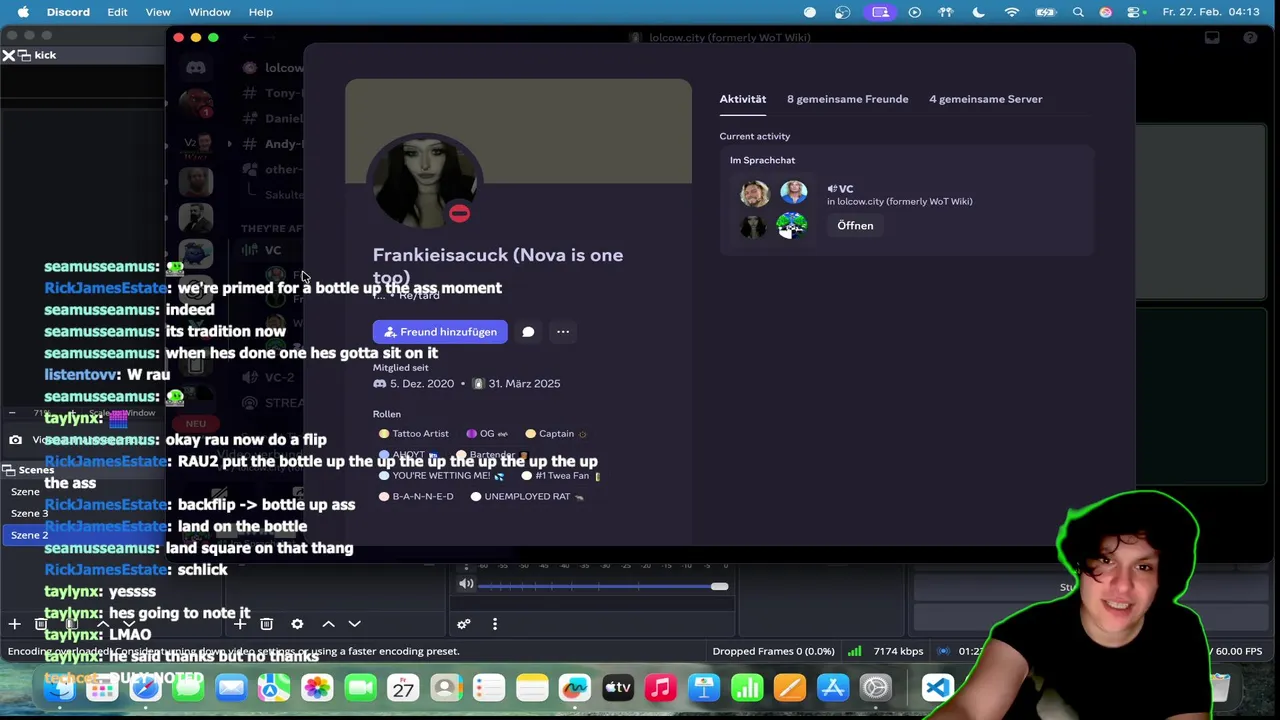Click the YOU'RE WETTING ME! role badge

(x=441, y=476)
